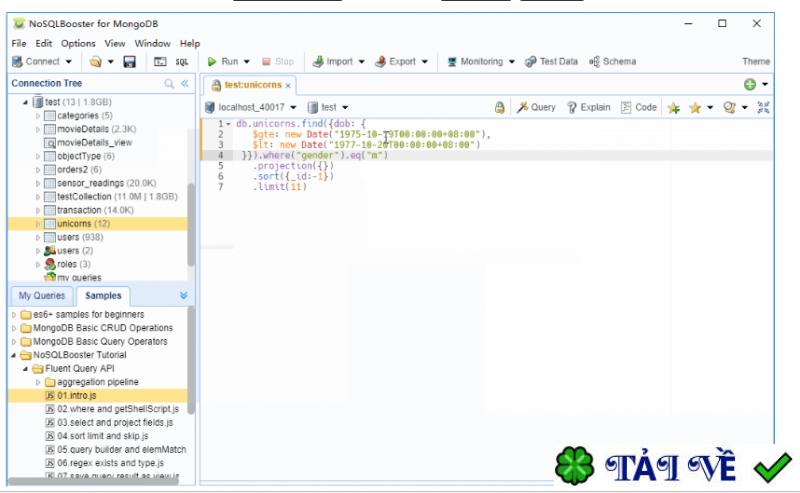Click the fullscreen expand icon in editor toolbar
Viewport: 800px width, 493px height.
(764, 107)
